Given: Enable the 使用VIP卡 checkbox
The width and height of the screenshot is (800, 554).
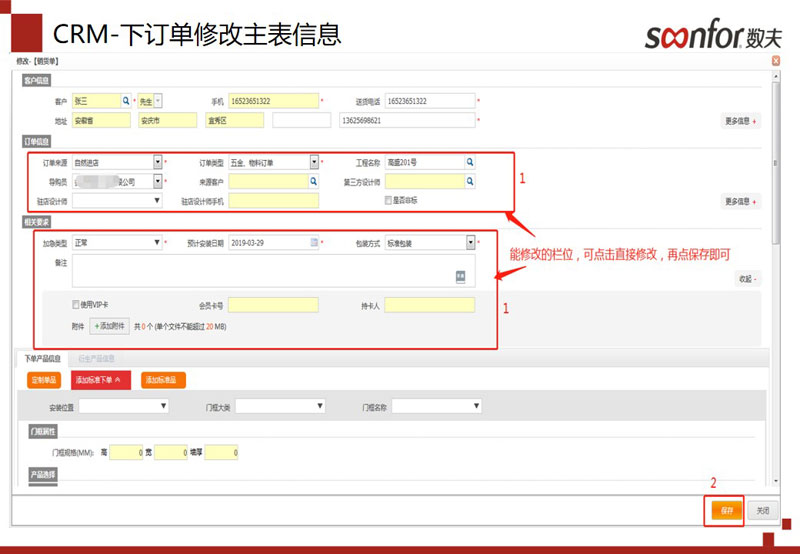Looking at the screenshot, I should 76,305.
